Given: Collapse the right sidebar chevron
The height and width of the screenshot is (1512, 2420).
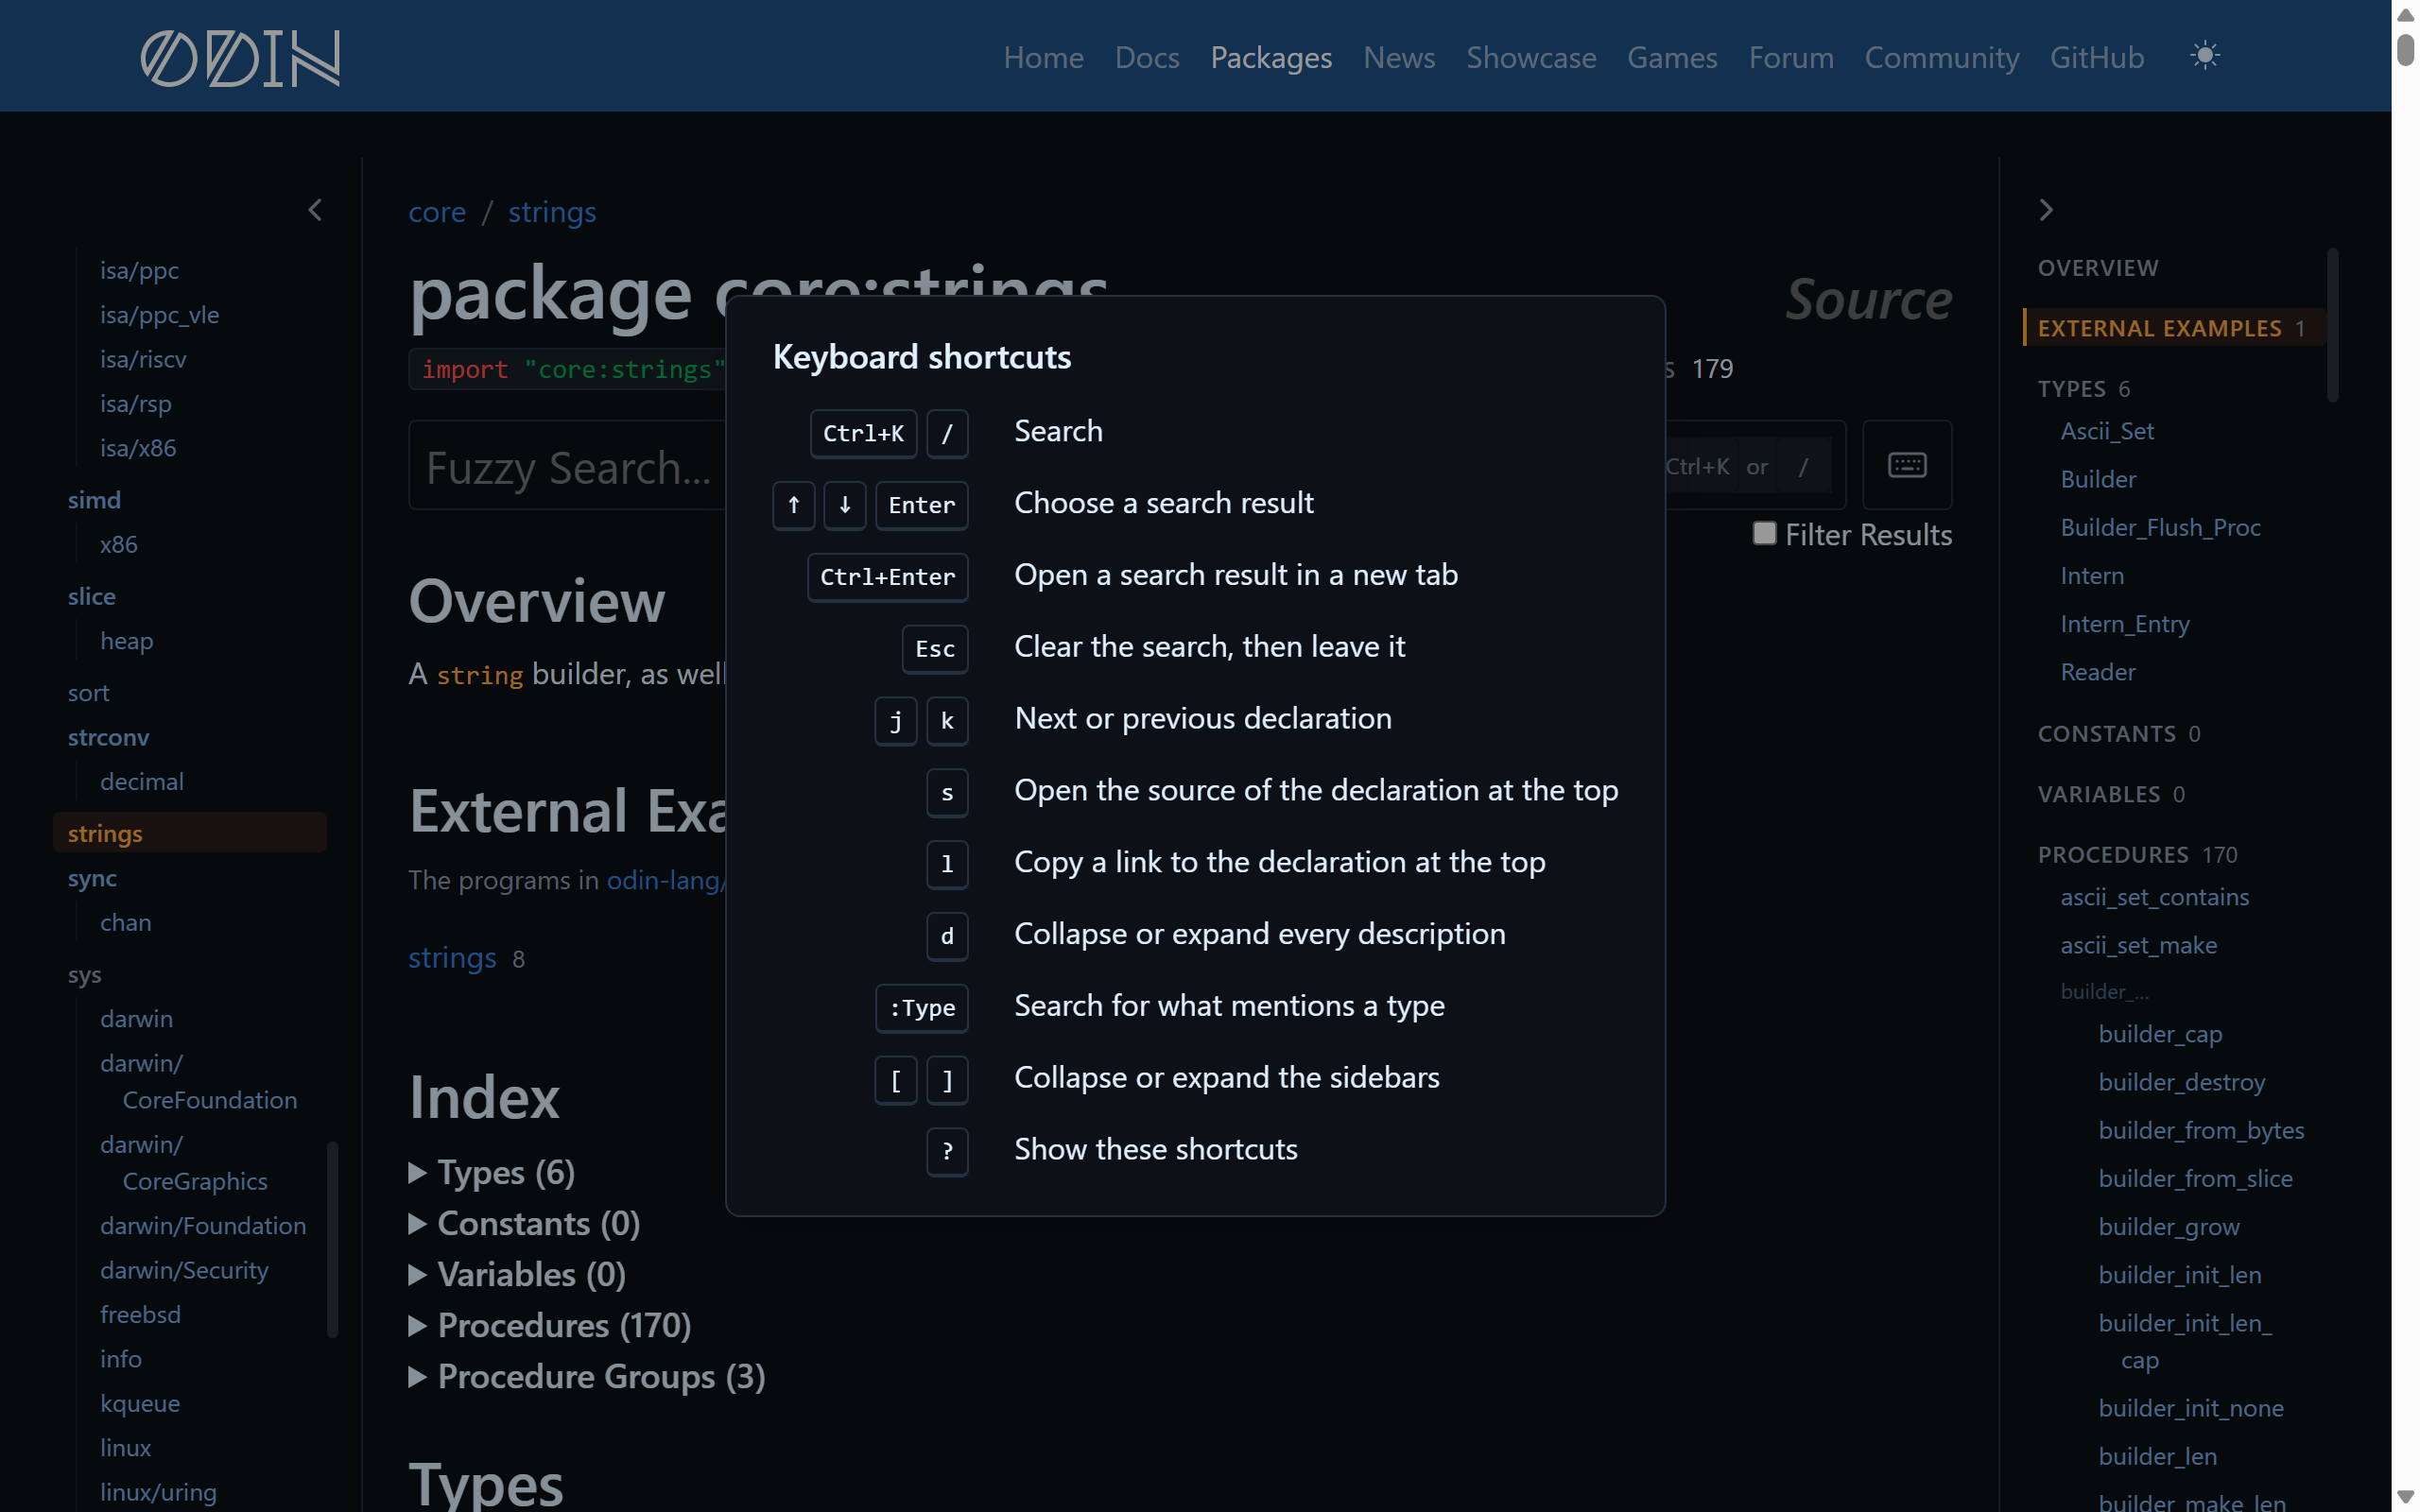Looking at the screenshot, I should 2046,210.
